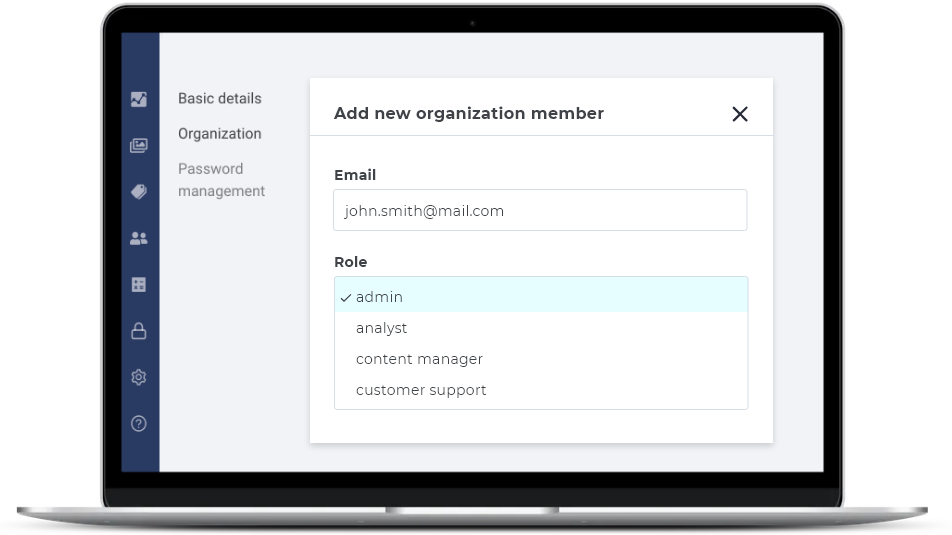The height and width of the screenshot is (535, 952).
Task: Click the checkmark next to admin
Action: [345, 297]
